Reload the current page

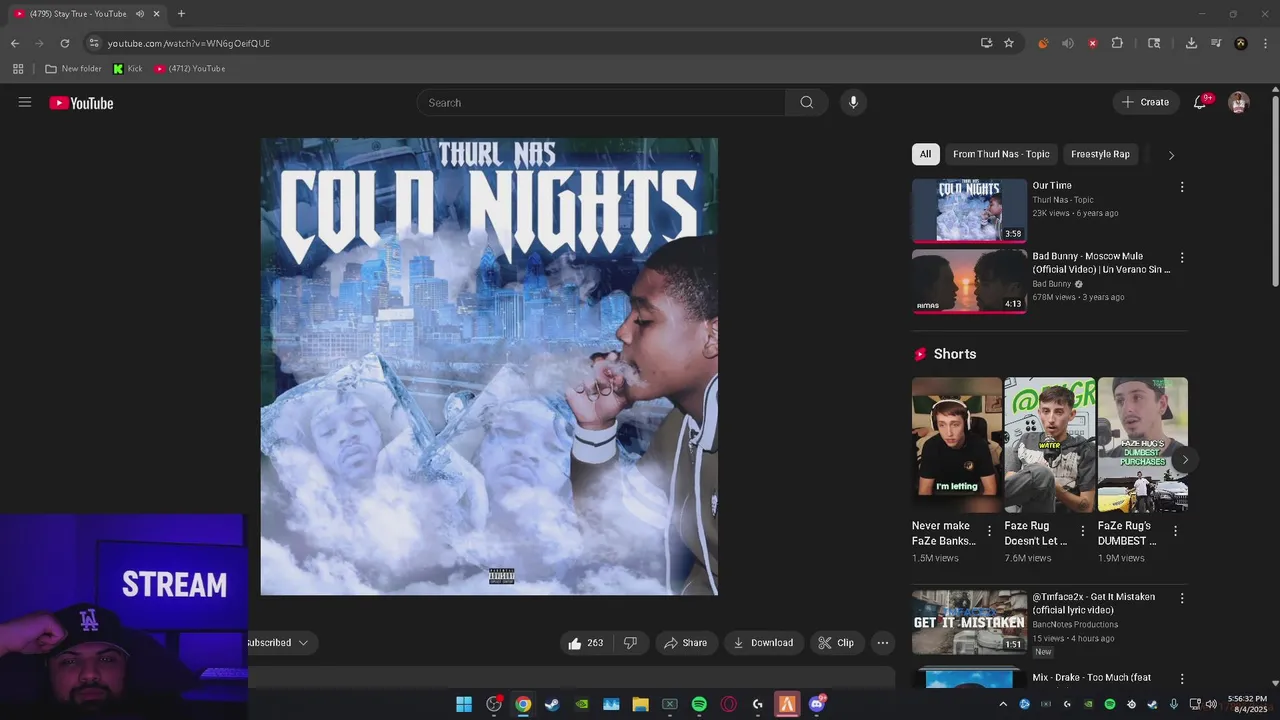(65, 43)
